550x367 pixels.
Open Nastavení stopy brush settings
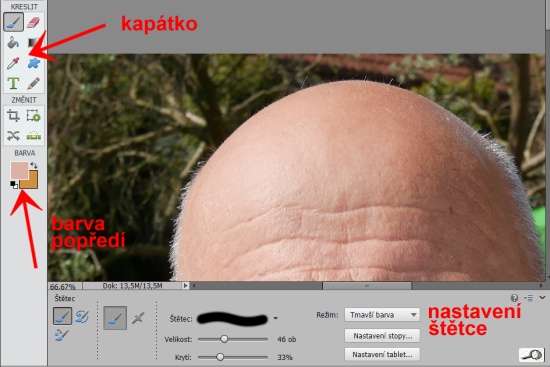[x=382, y=336]
